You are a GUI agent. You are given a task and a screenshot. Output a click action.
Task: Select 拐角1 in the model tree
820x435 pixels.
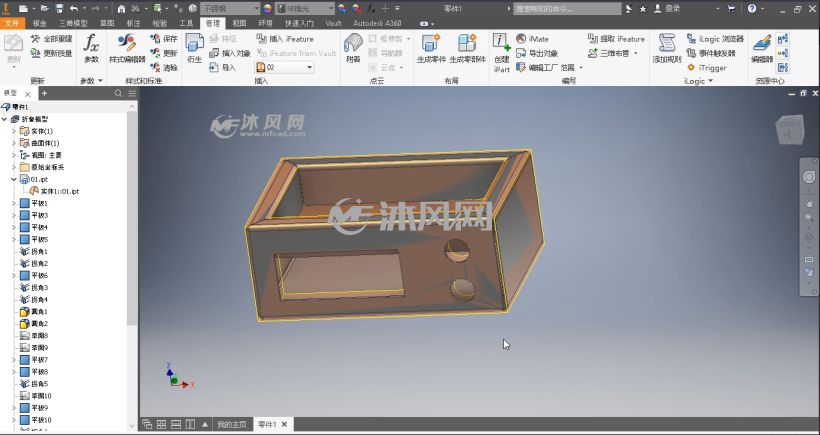[x=33, y=251]
